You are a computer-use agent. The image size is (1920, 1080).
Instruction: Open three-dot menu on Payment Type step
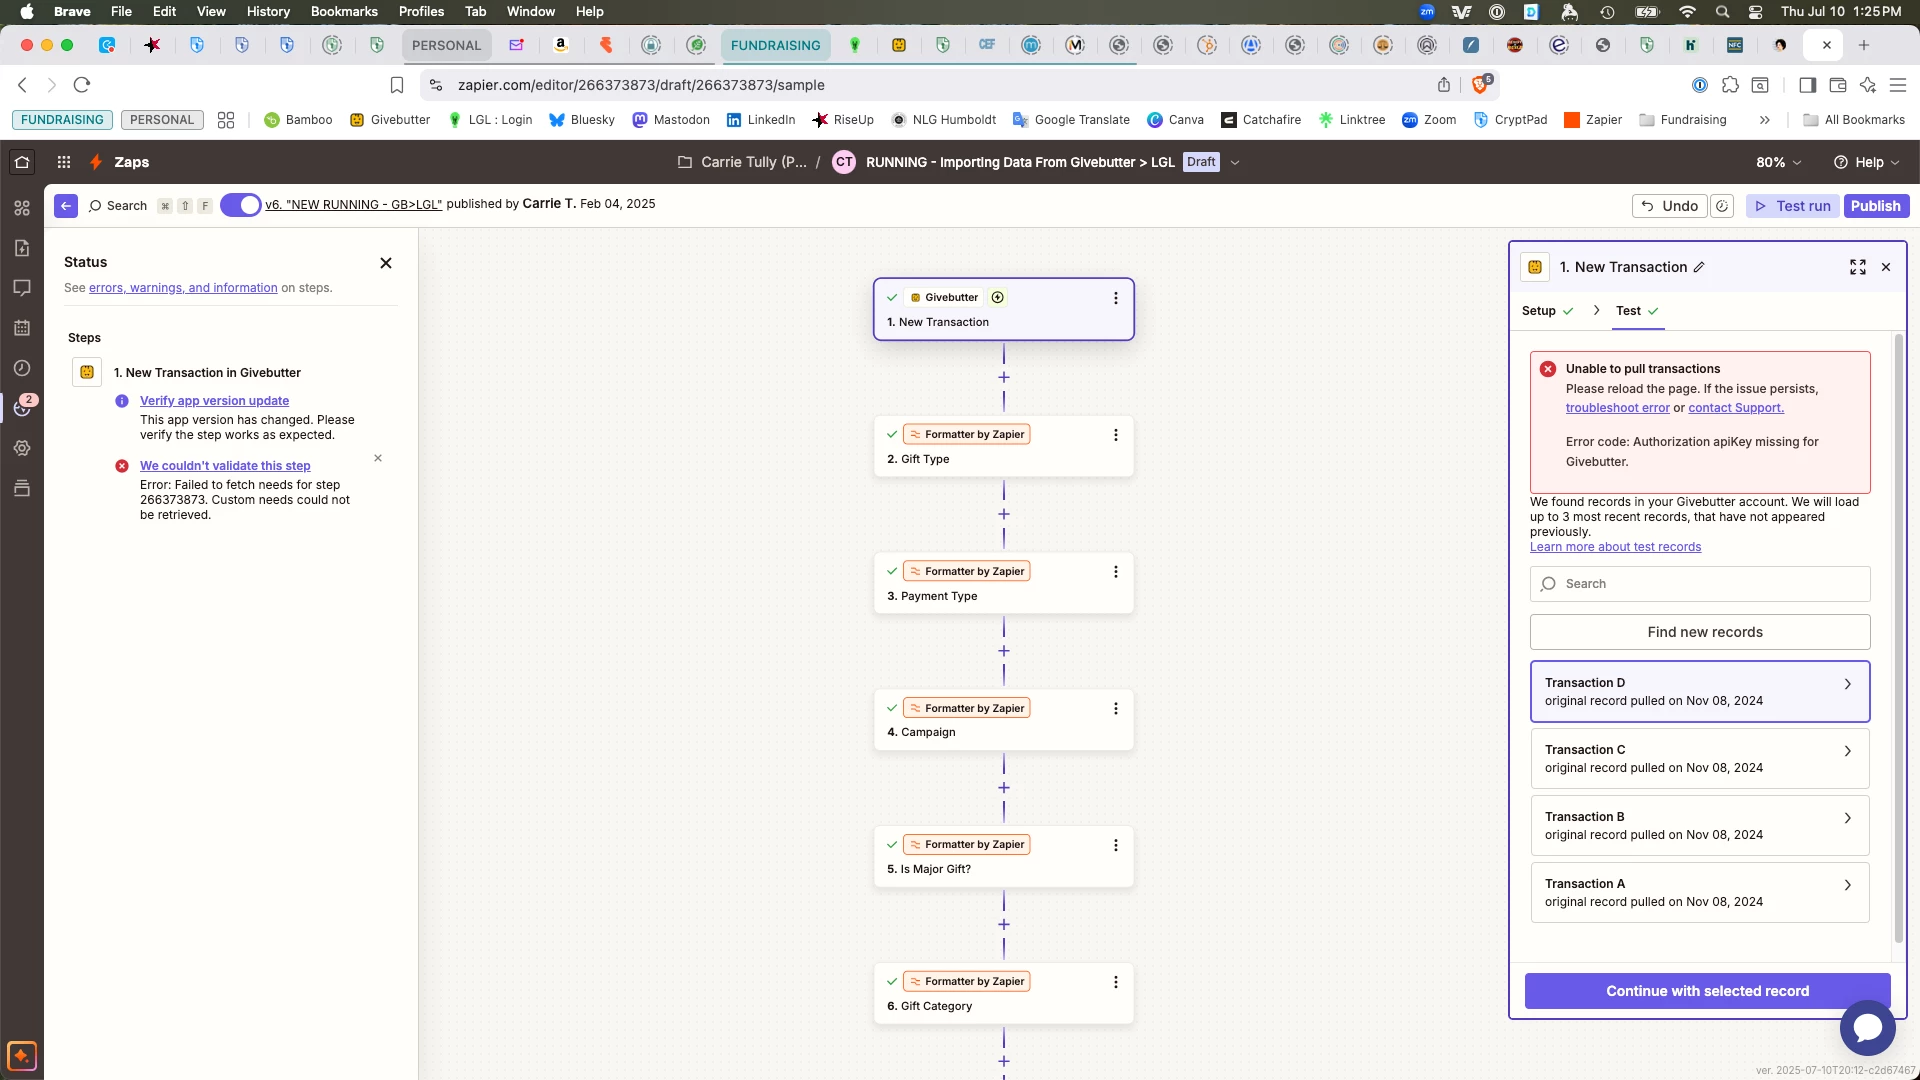click(x=1116, y=572)
